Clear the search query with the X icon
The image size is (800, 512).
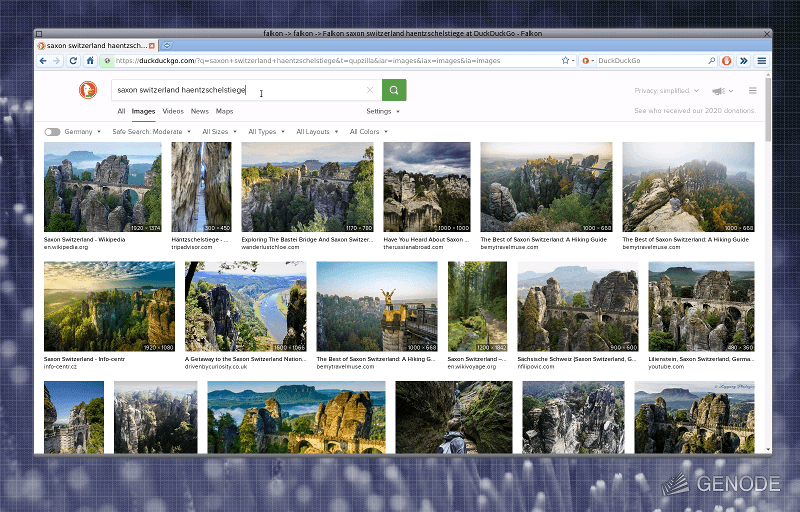click(x=370, y=90)
